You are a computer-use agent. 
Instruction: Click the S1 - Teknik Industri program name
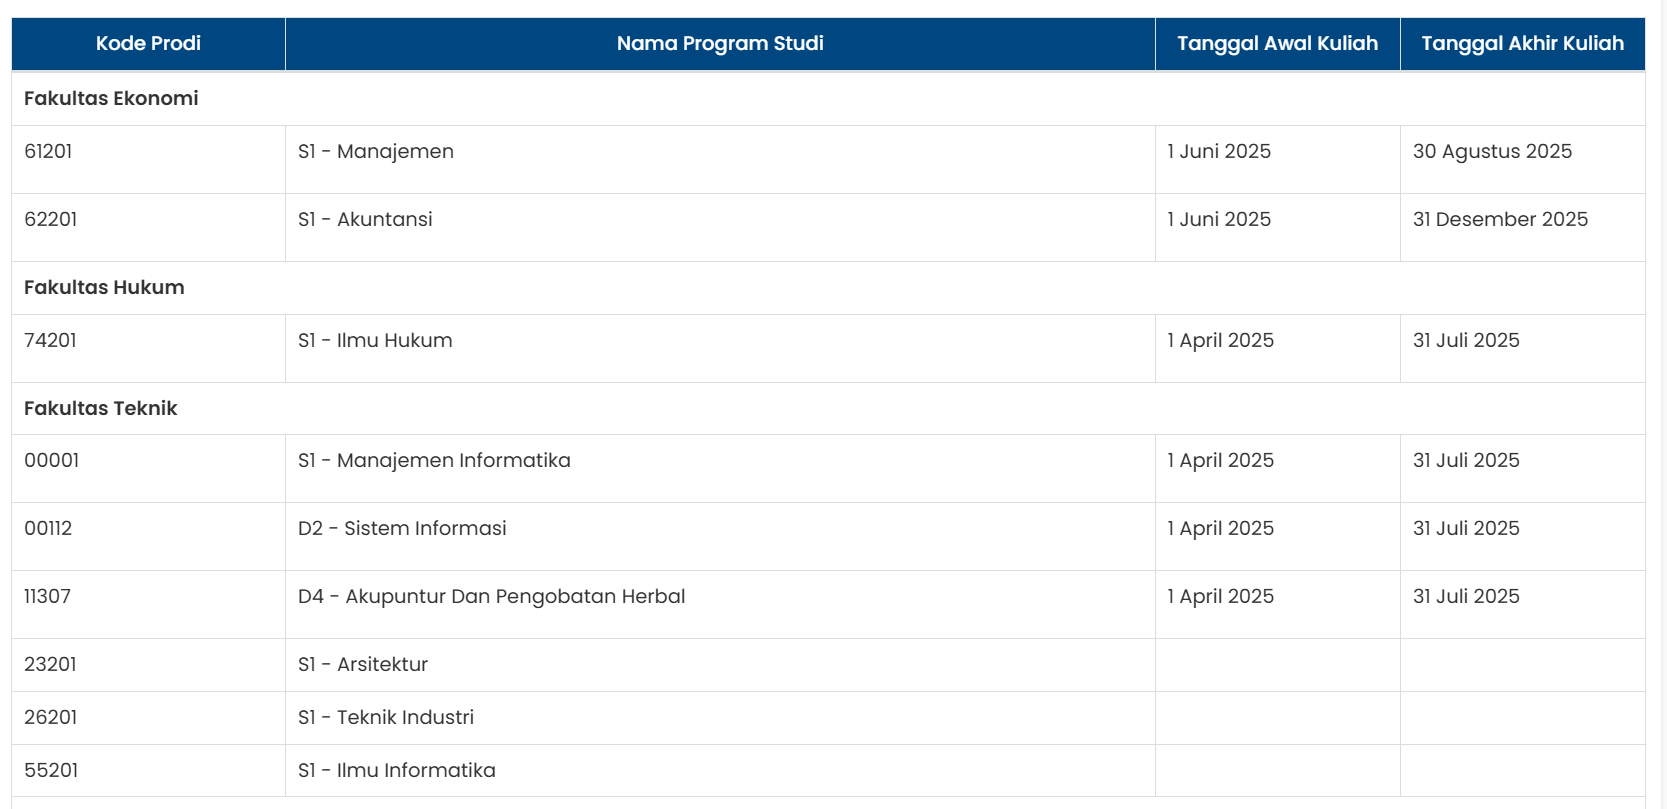(x=386, y=717)
